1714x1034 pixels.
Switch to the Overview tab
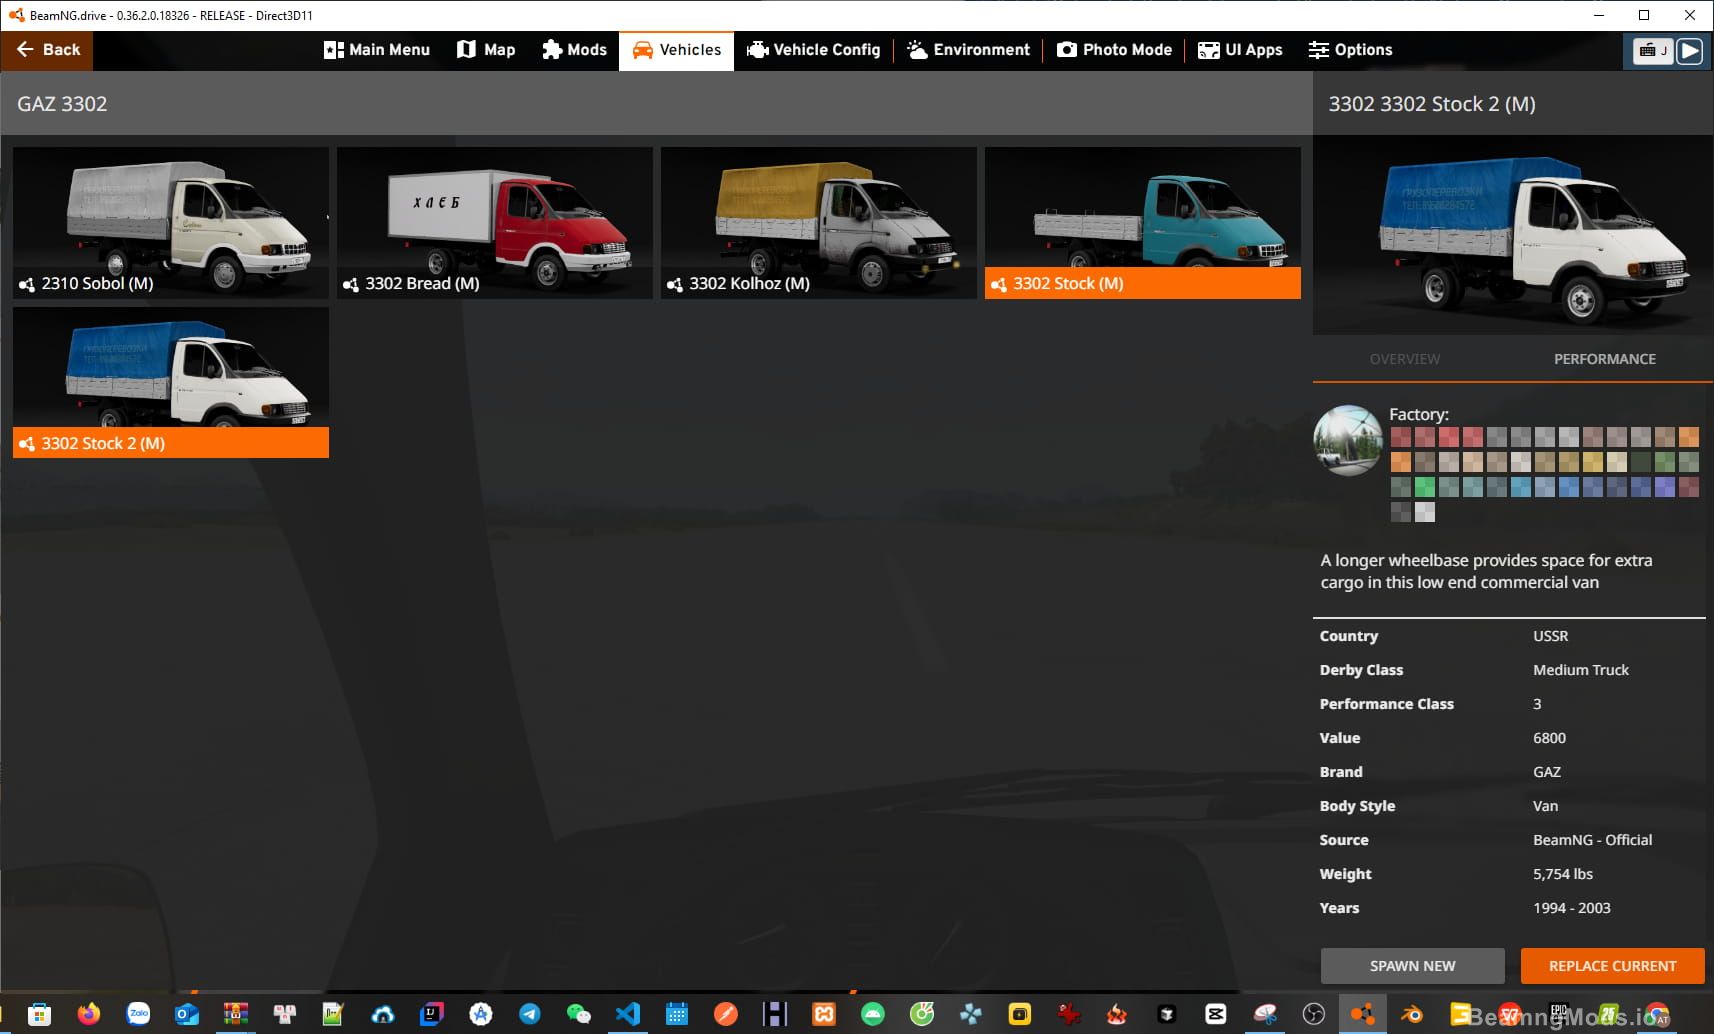click(x=1405, y=359)
